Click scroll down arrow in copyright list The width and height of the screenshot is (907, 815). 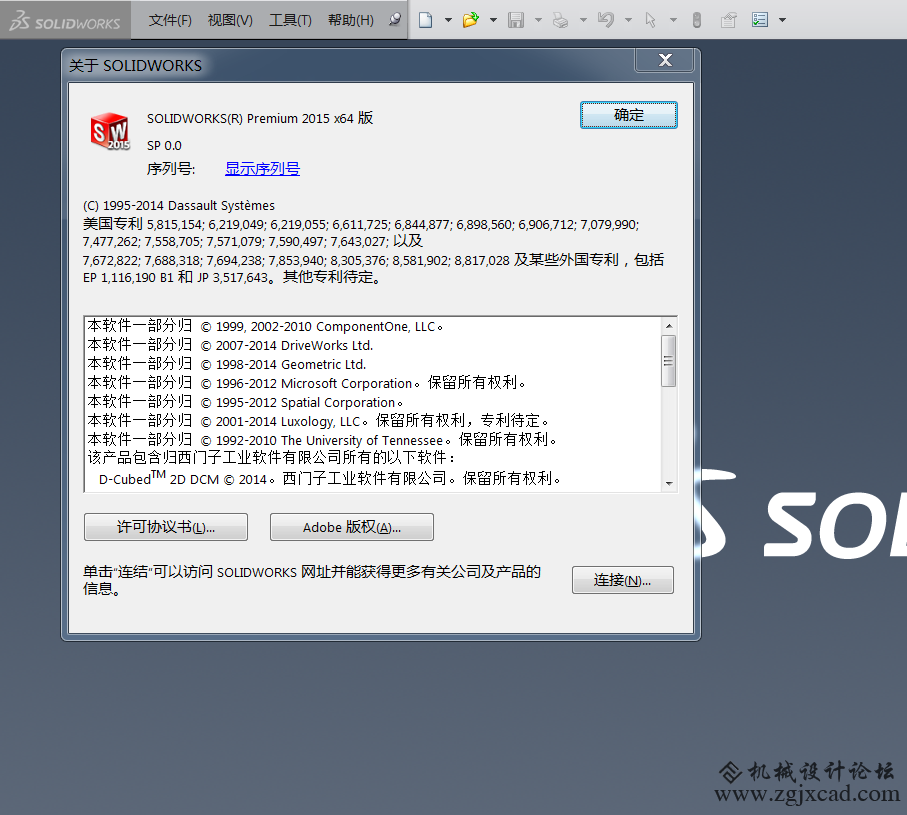point(669,484)
